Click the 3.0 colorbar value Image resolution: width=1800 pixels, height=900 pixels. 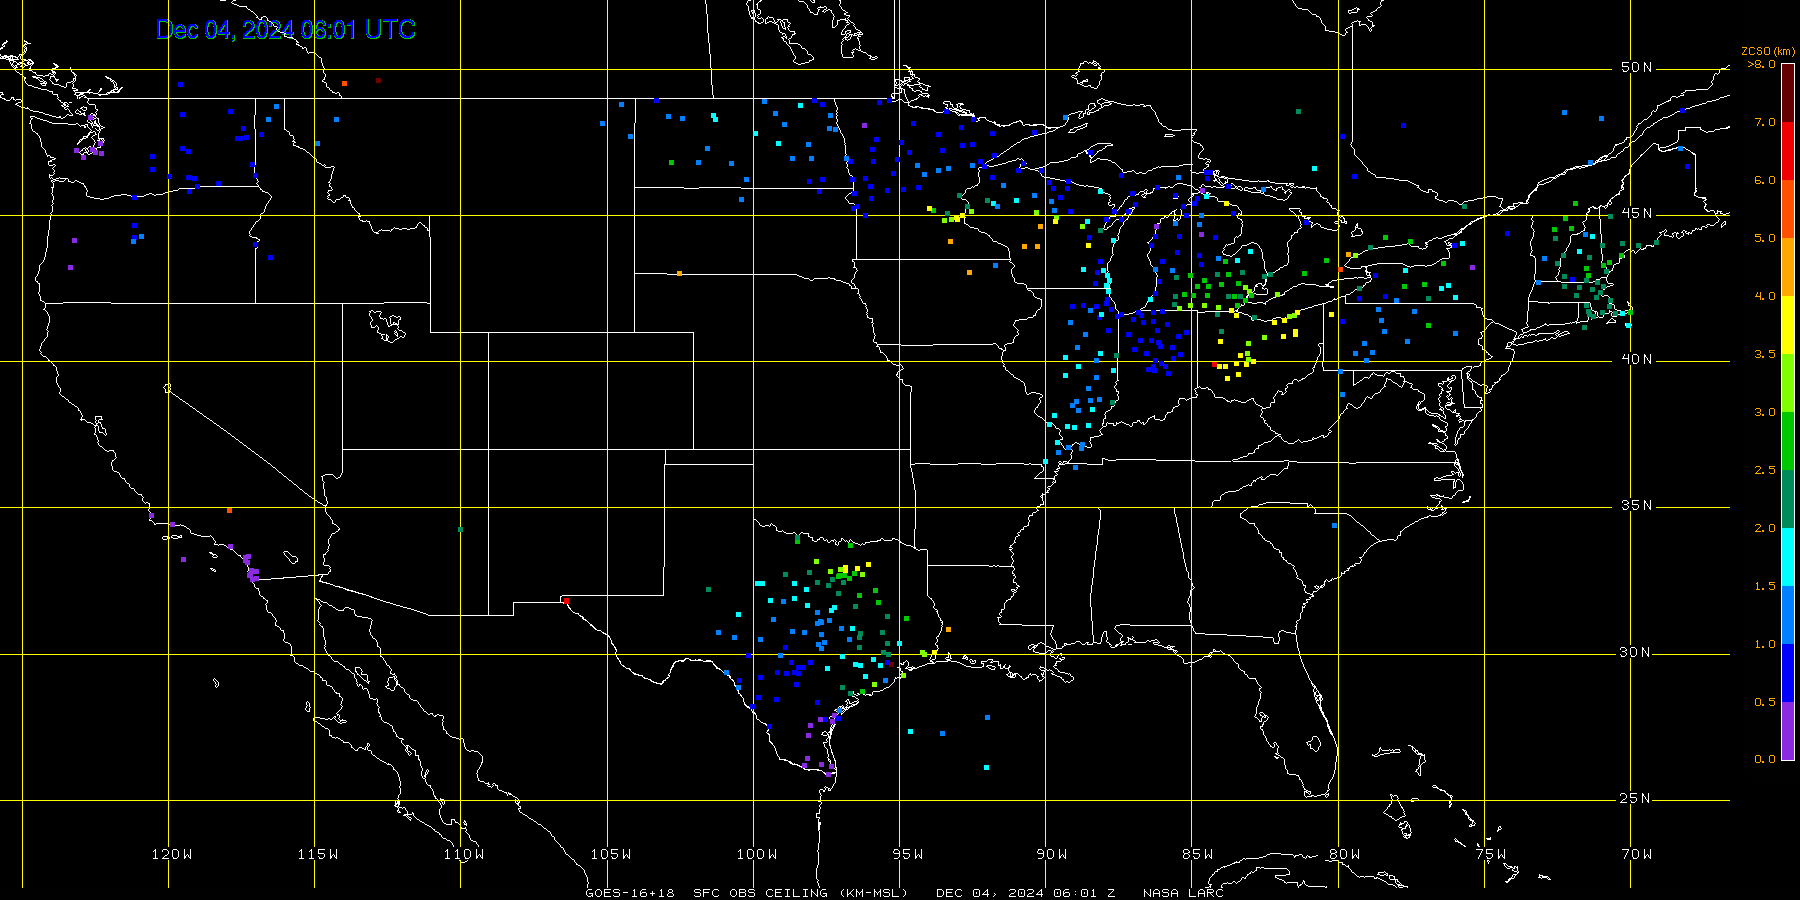pos(1764,412)
